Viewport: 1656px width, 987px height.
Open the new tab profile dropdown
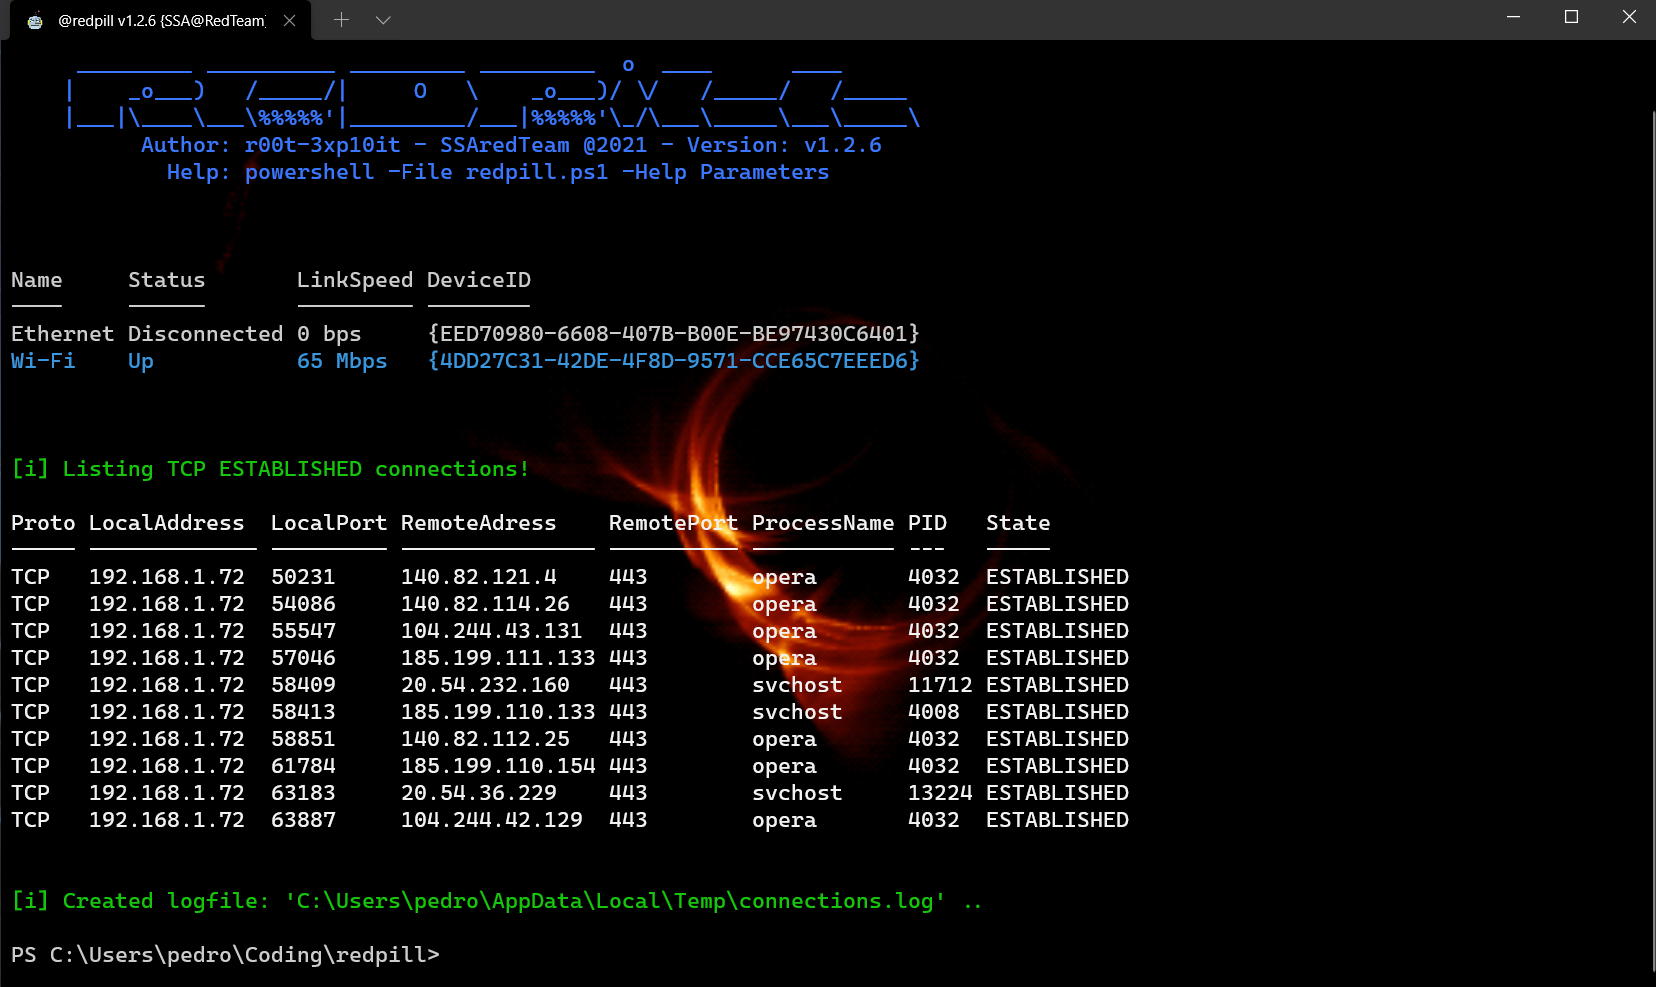point(383,20)
